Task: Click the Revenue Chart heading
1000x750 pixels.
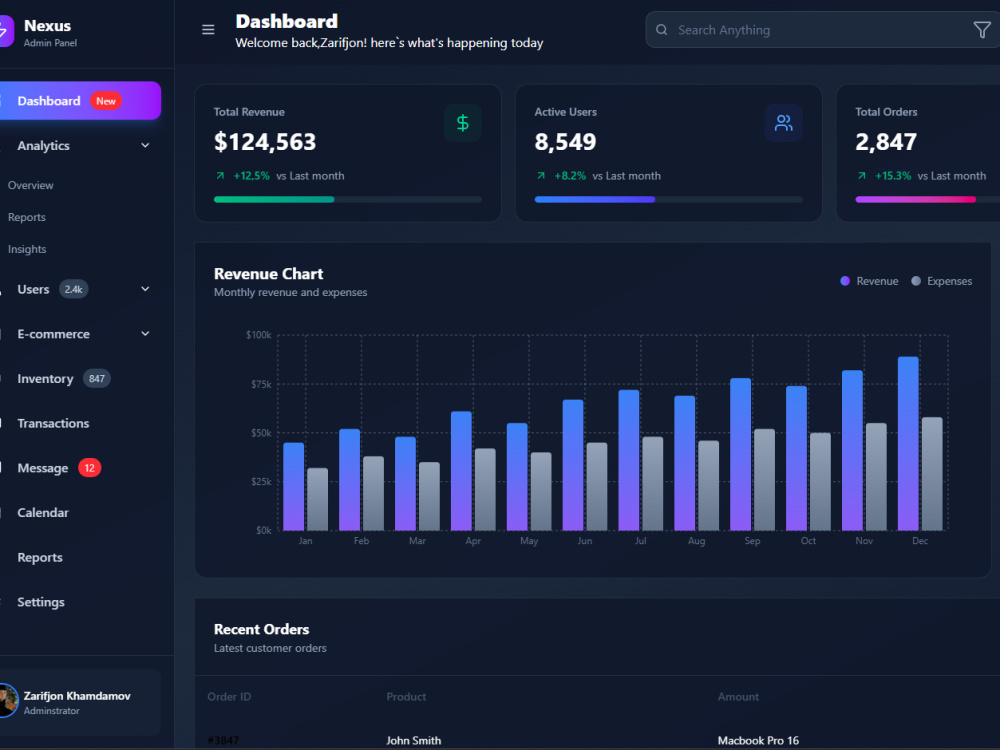Action: pyautogui.click(x=268, y=274)
